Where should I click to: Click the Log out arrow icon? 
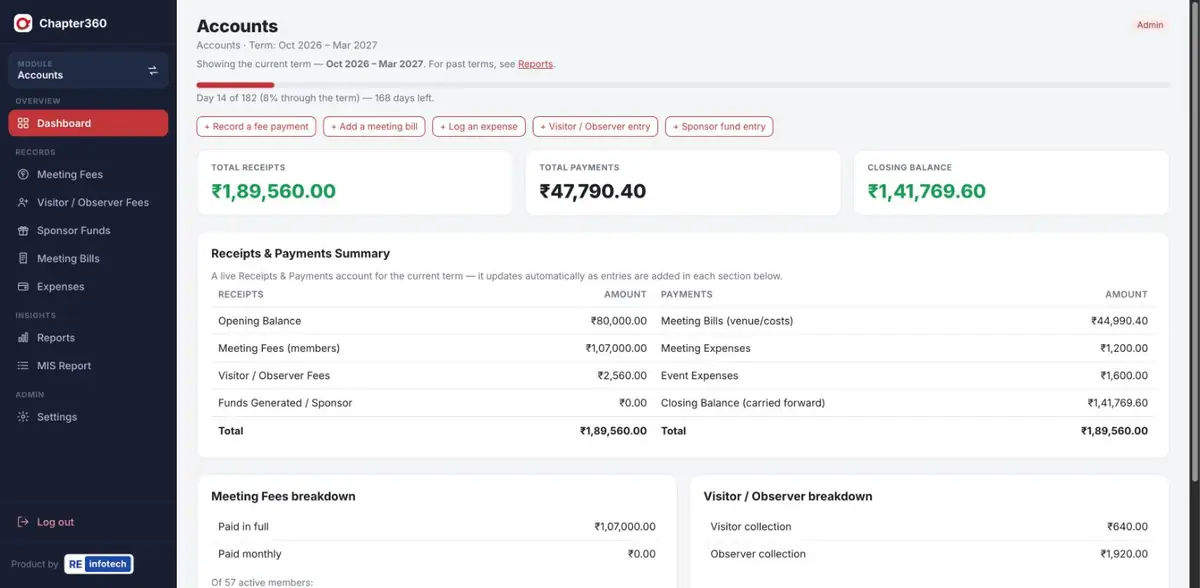coord(23,522)
